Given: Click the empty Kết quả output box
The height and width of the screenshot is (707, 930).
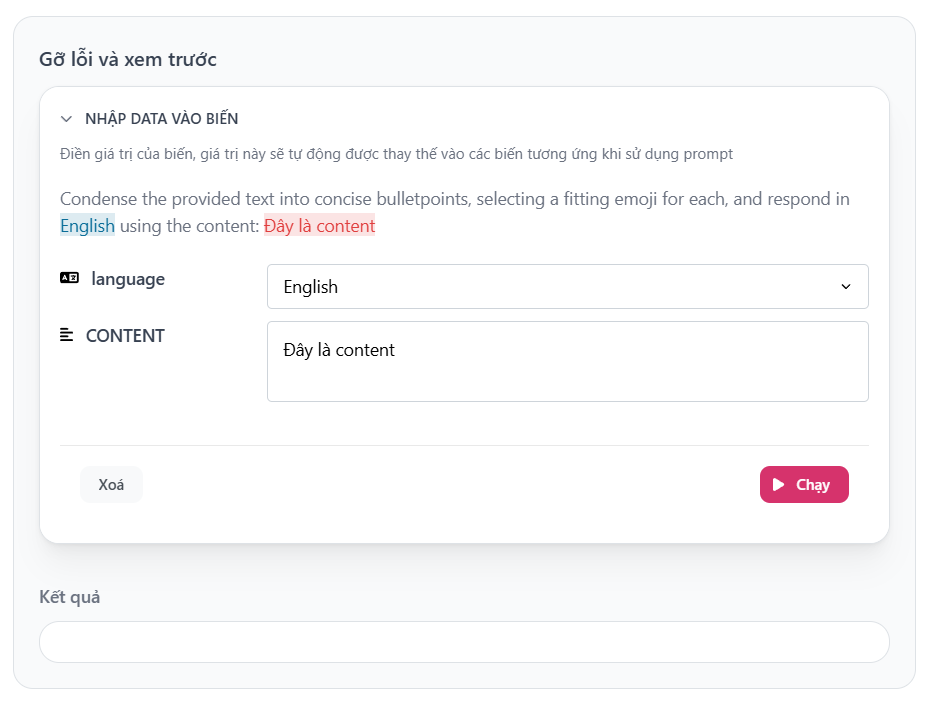Looking at the screenshot, I should click(x=464, y=642).
